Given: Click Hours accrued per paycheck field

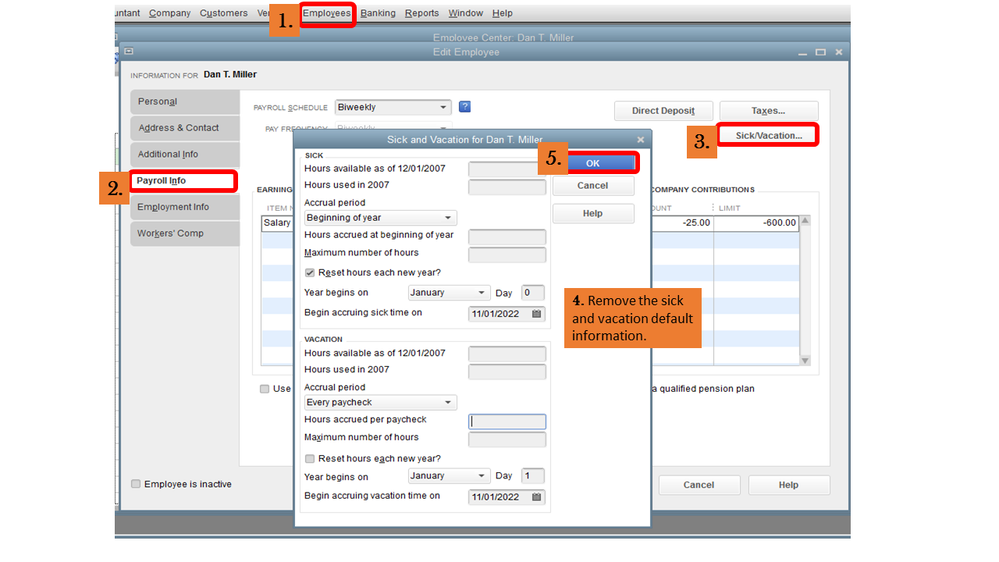Looking at the screenshot, I should coord(507,421).
